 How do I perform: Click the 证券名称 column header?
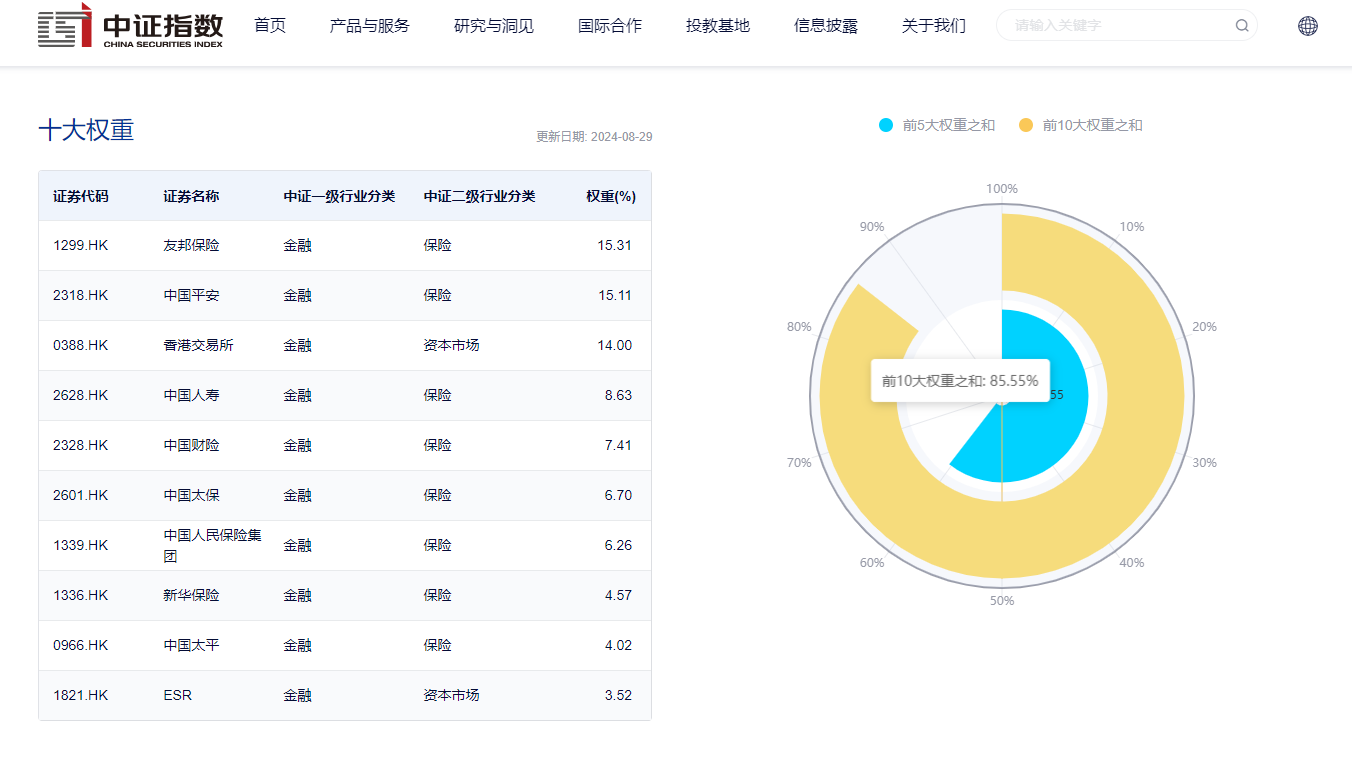[x=191, y=196]
